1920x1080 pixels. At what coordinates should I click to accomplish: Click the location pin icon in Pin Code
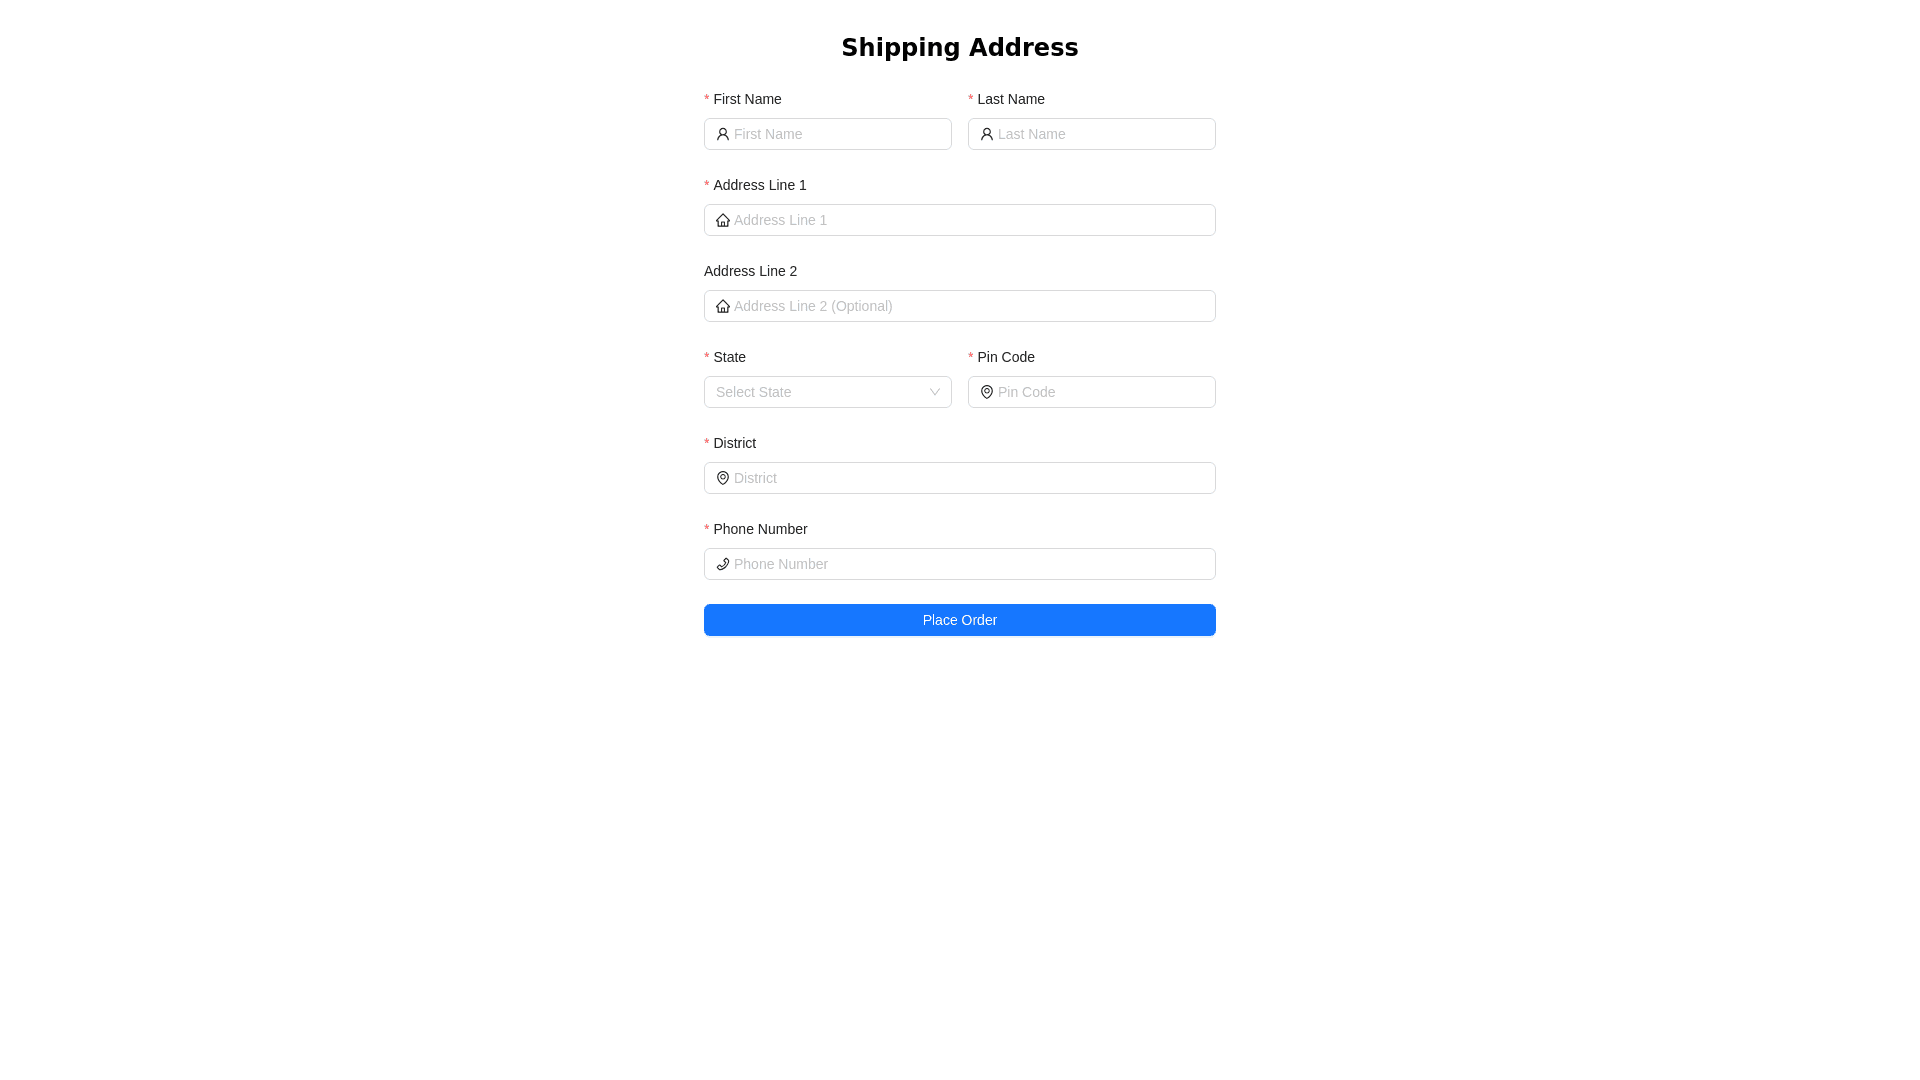click(x=986, y=392)
